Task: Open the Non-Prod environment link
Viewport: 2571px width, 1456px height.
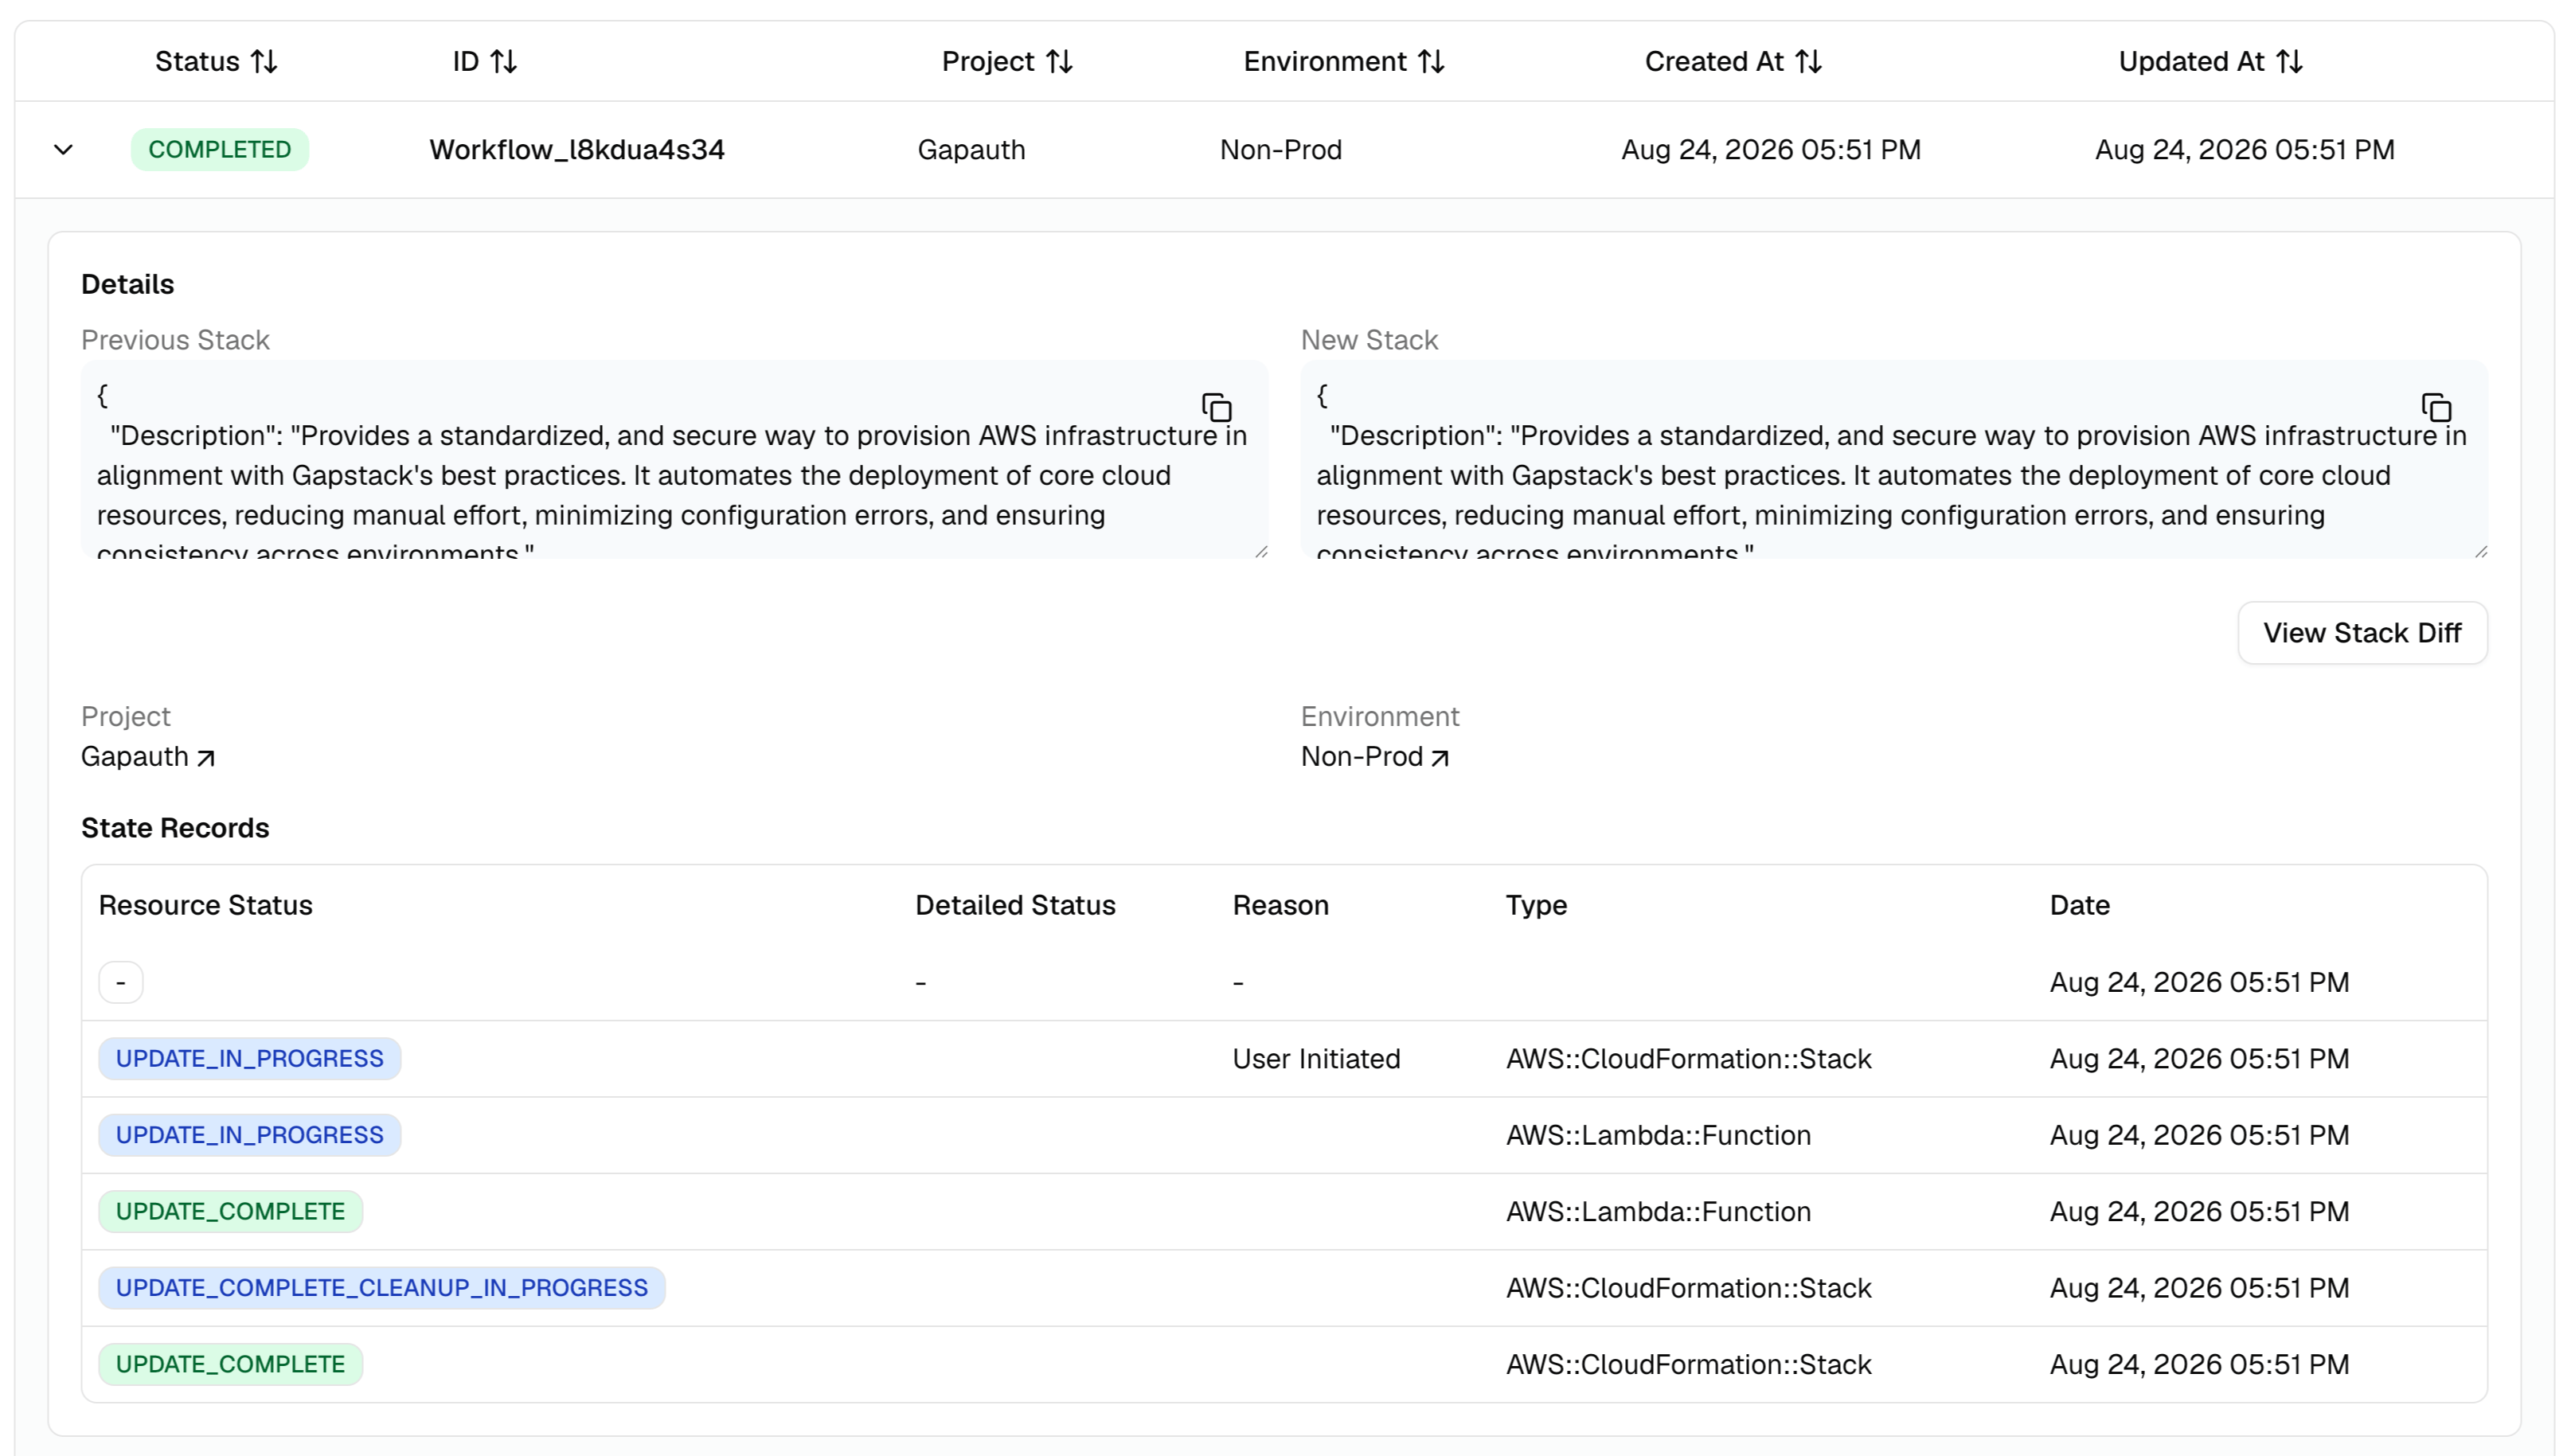Action: coord(1375,757)
